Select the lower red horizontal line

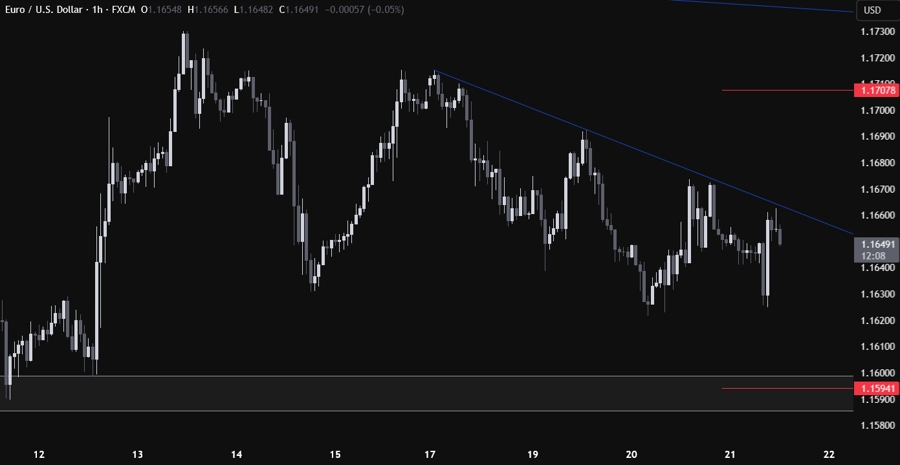click(x=785, y=388)
